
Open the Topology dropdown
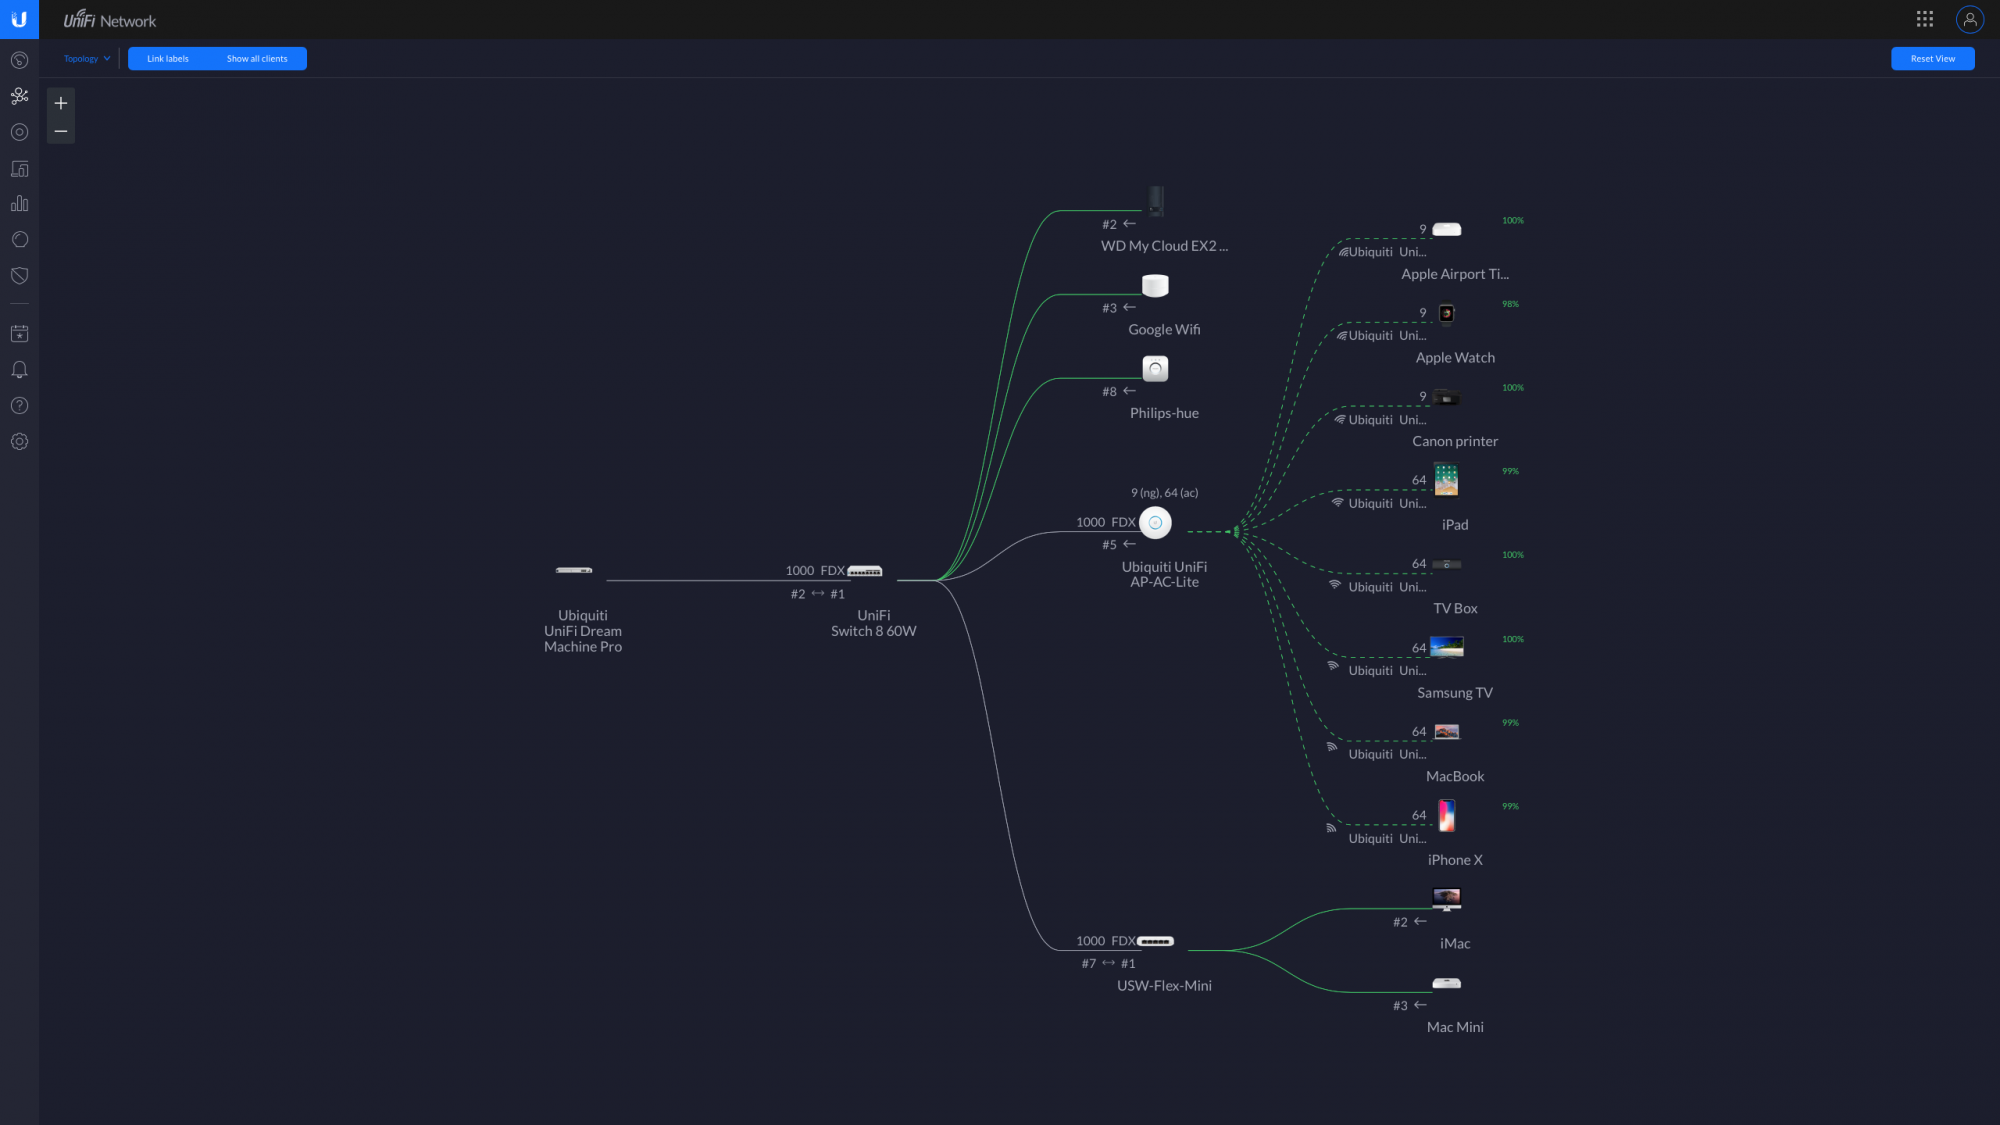click(87, 59)
